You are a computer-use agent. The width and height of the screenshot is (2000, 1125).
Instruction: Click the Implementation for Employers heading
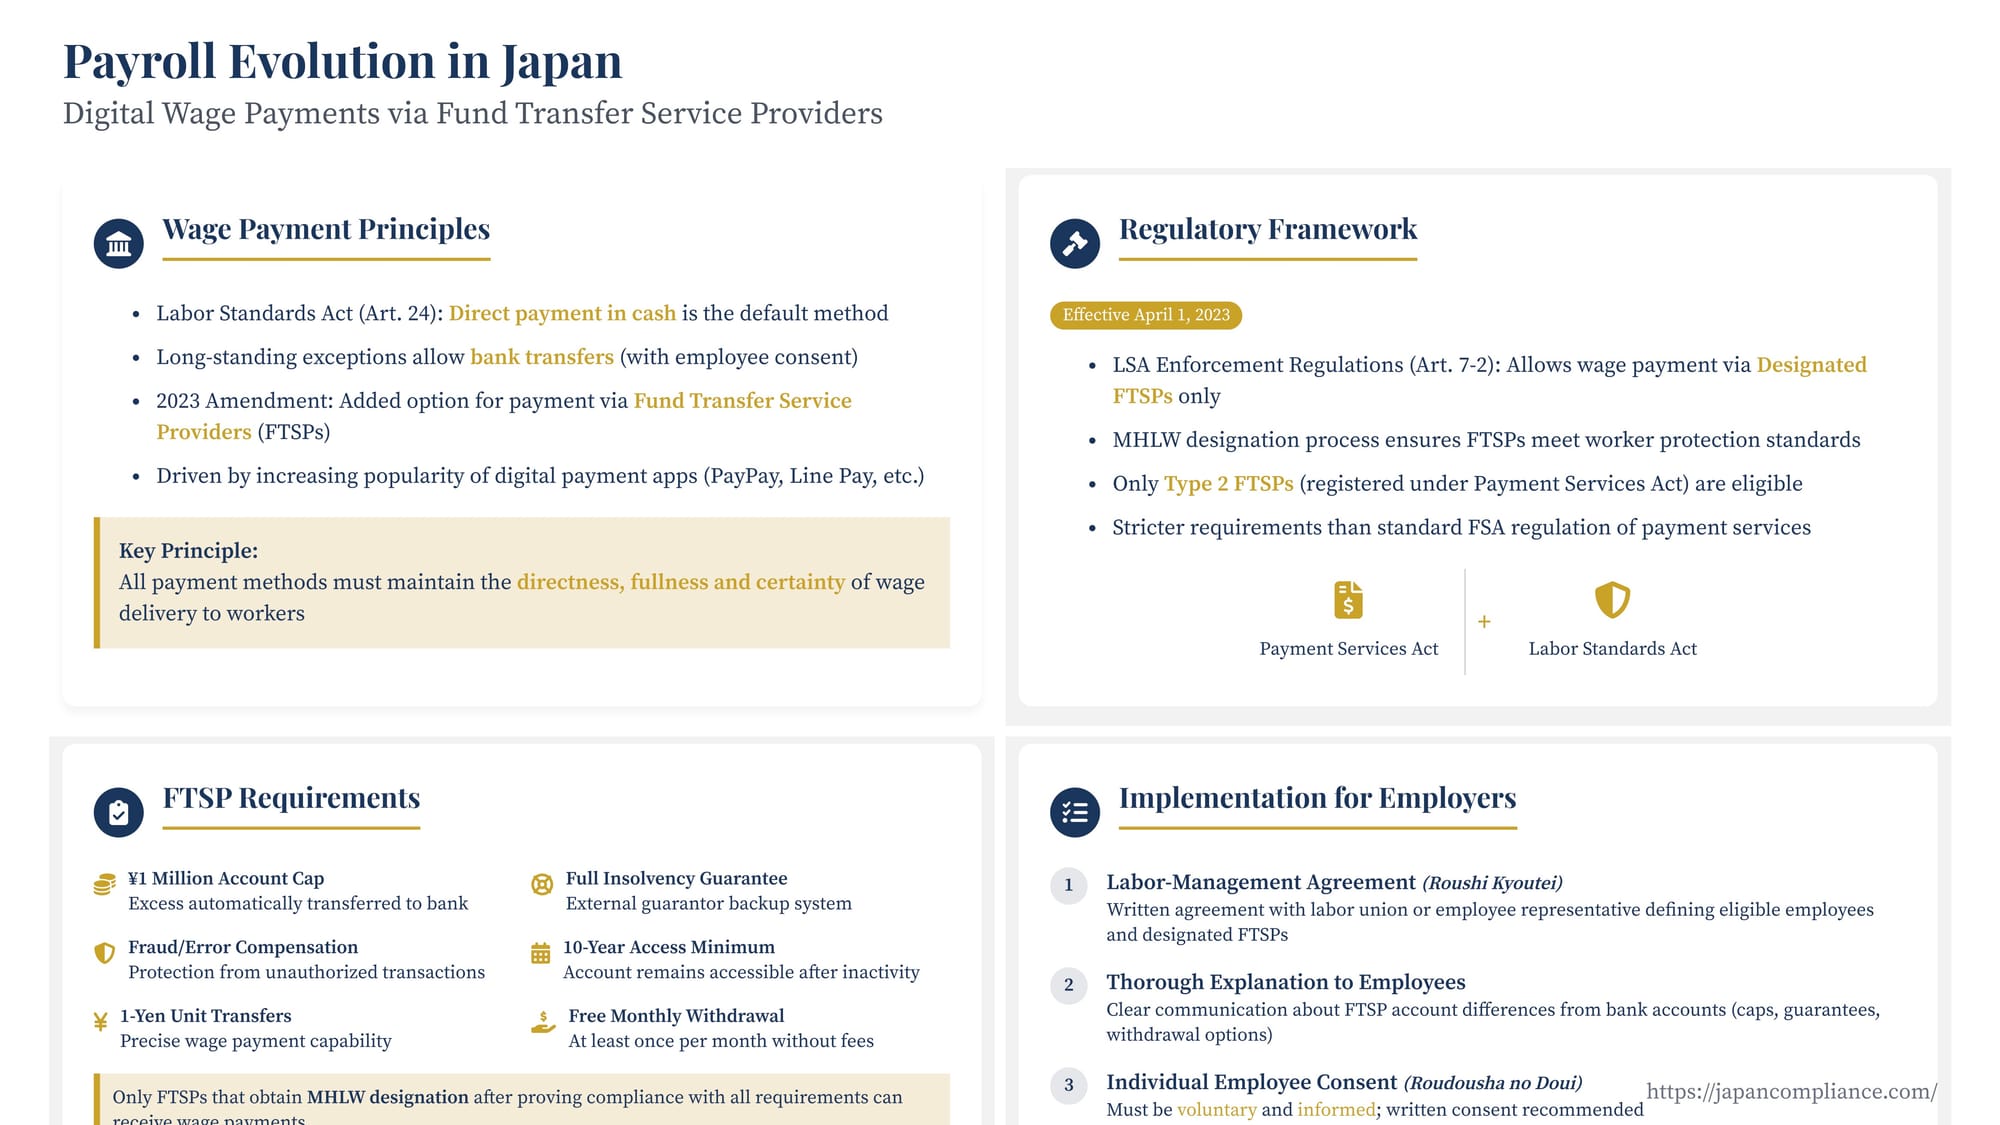pos(1317,798)
